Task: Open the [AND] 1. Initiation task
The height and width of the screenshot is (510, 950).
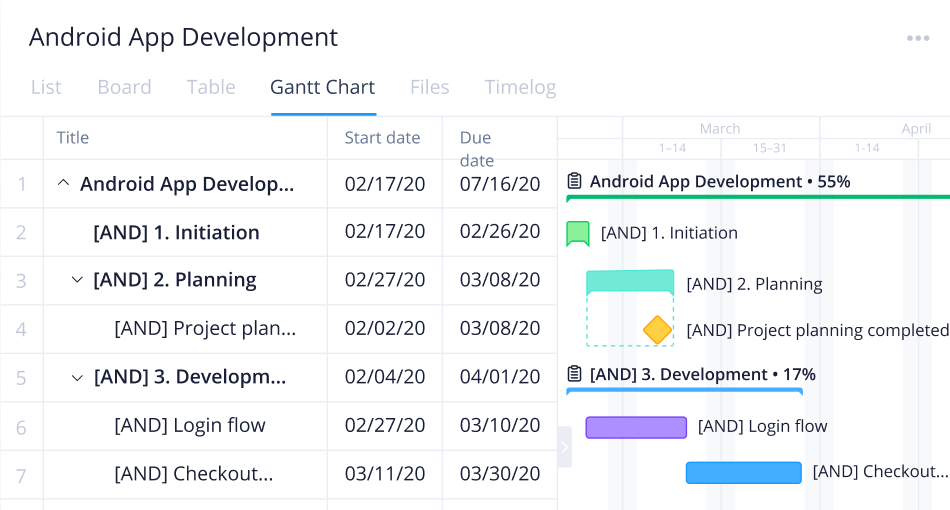Action: pyautogui.click(x=176, y=233)
